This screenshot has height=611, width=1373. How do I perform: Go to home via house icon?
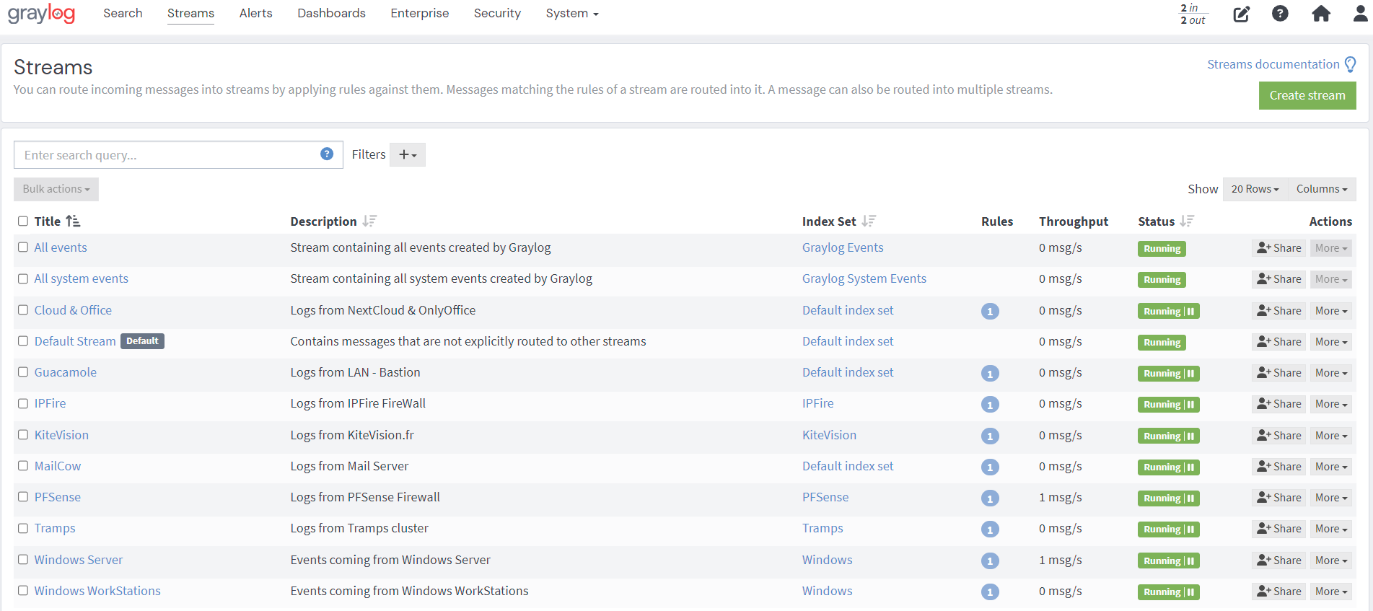pyautogui.click(x=1321, y=14)
